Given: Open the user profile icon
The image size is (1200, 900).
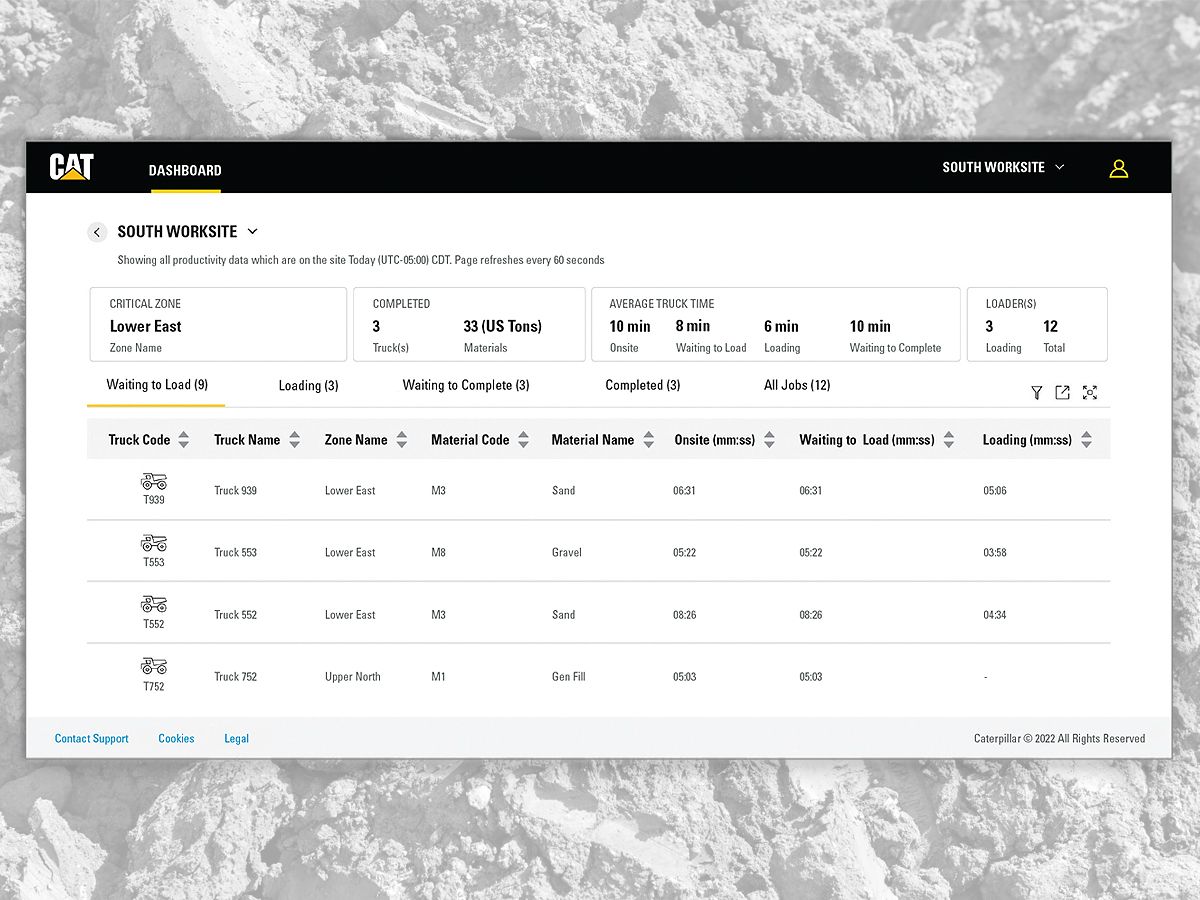Looking at the screenshot, I should 1118,168.
